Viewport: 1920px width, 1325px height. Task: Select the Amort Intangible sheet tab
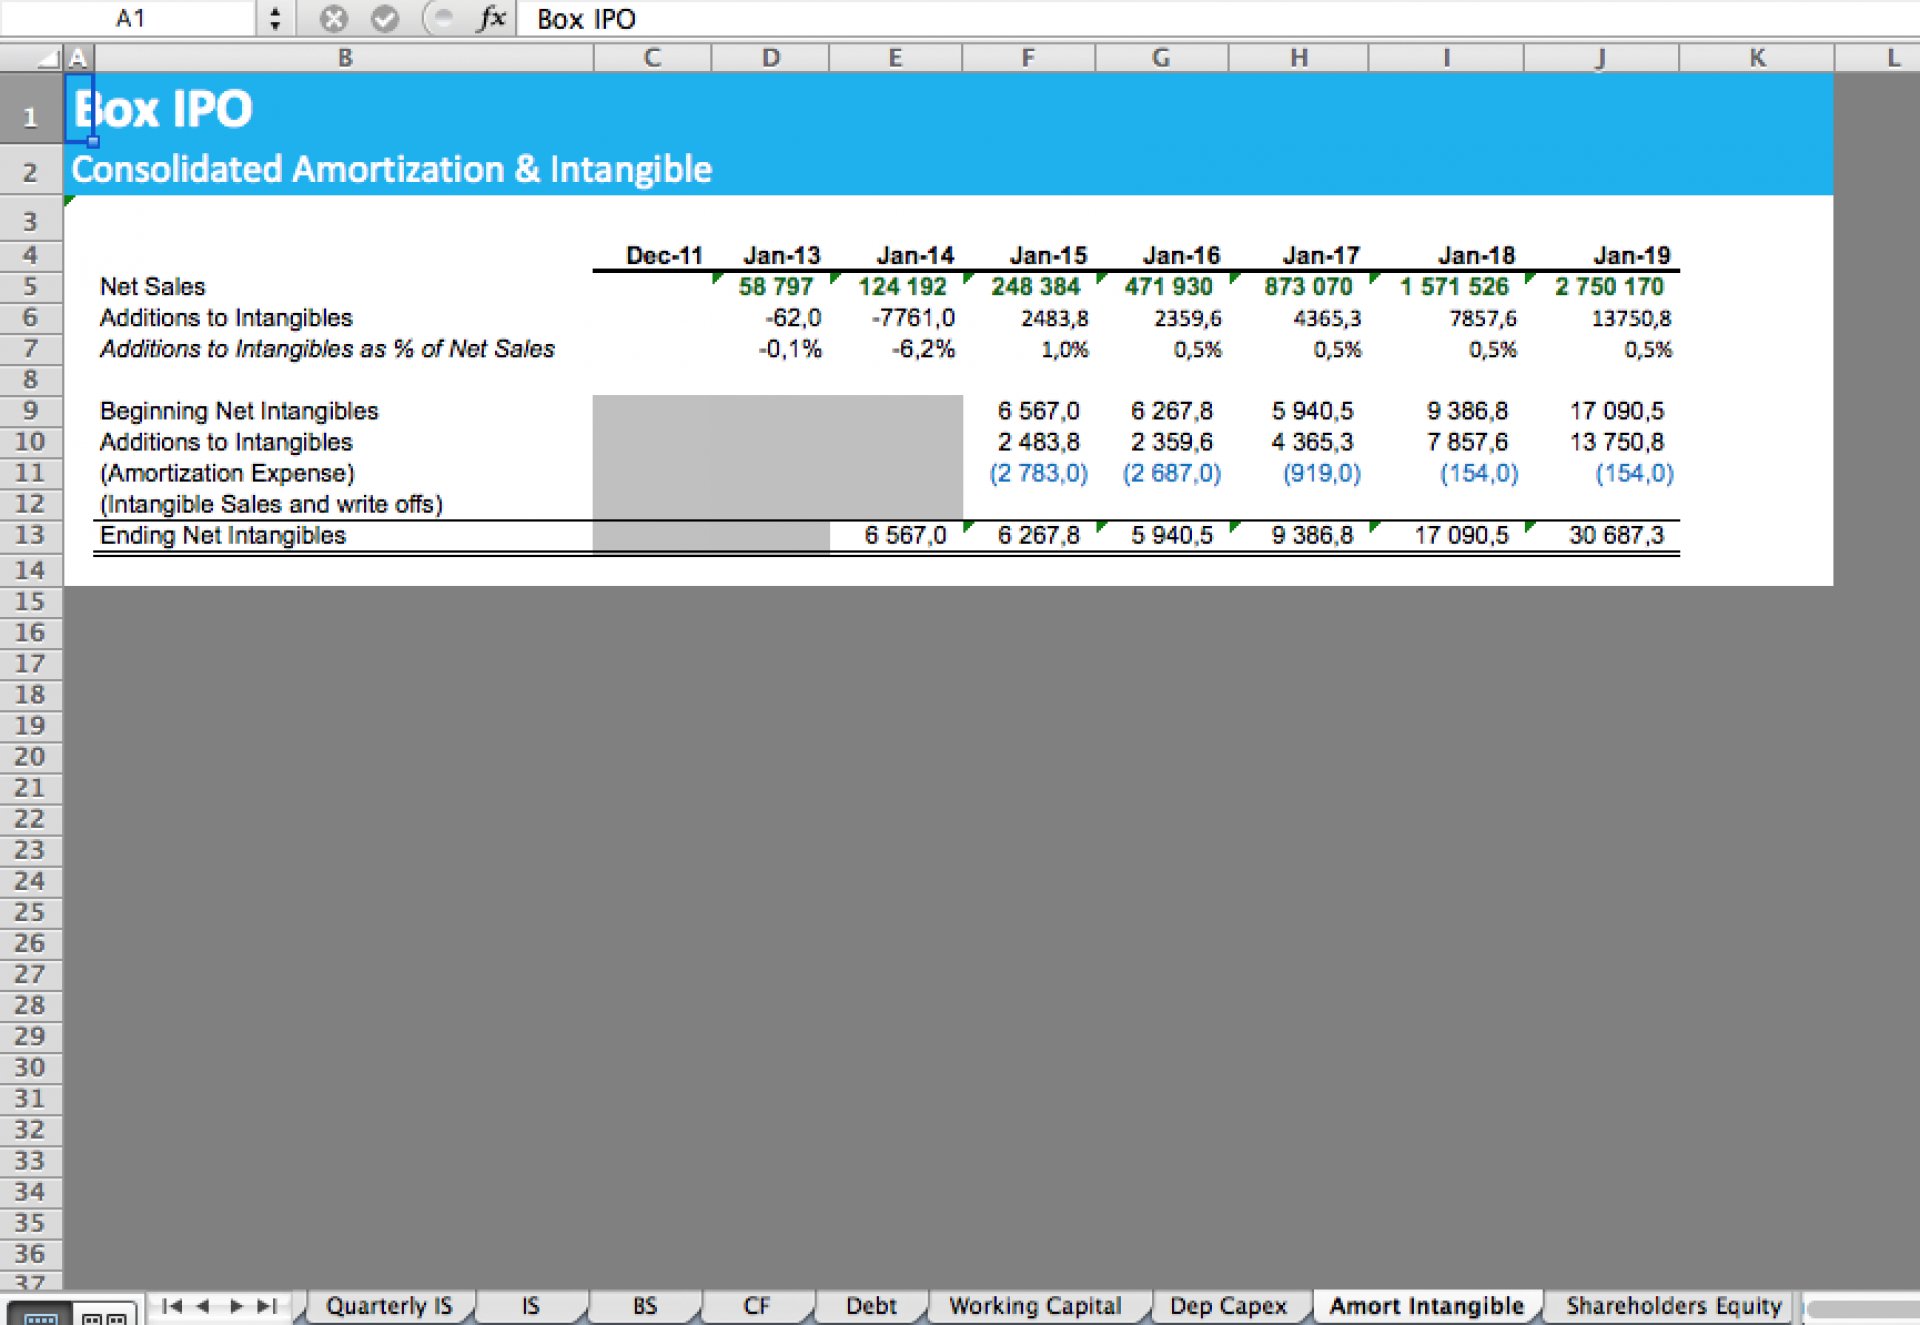[1427, 1306]
